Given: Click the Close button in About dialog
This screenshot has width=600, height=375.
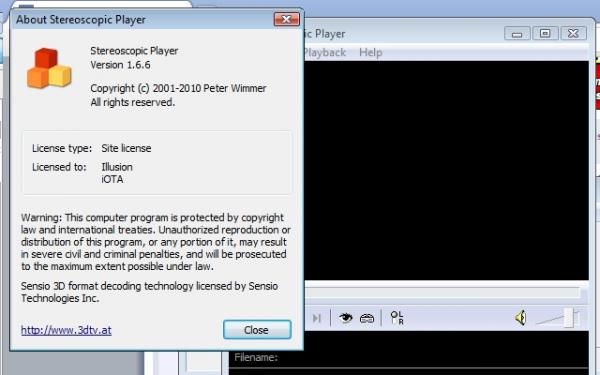Looking at the screenshot, I should click(257, 330).
